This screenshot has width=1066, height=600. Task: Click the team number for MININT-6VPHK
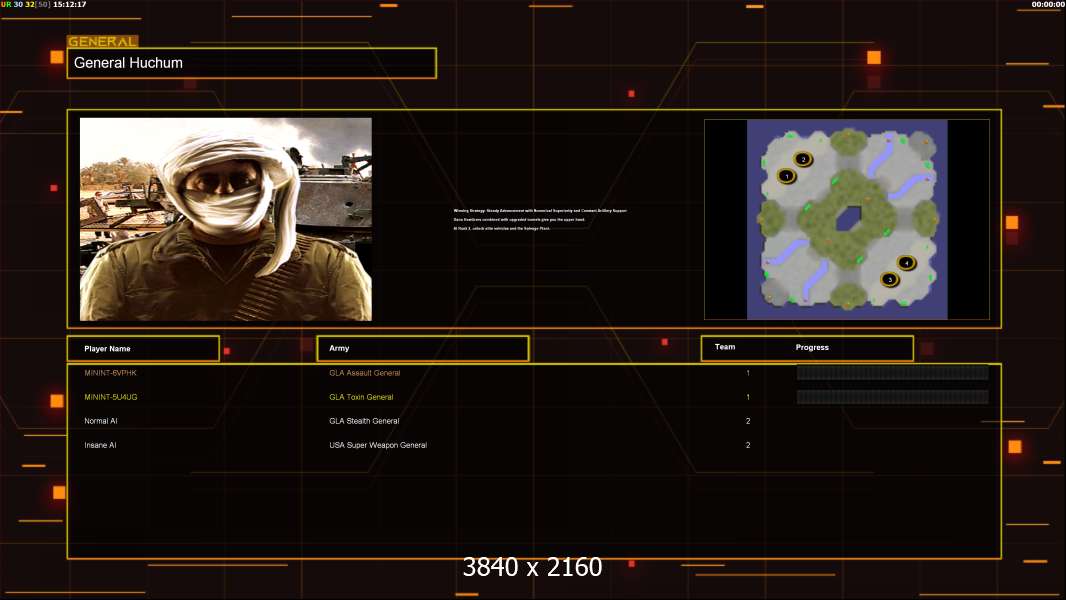[x=748, y=373]
